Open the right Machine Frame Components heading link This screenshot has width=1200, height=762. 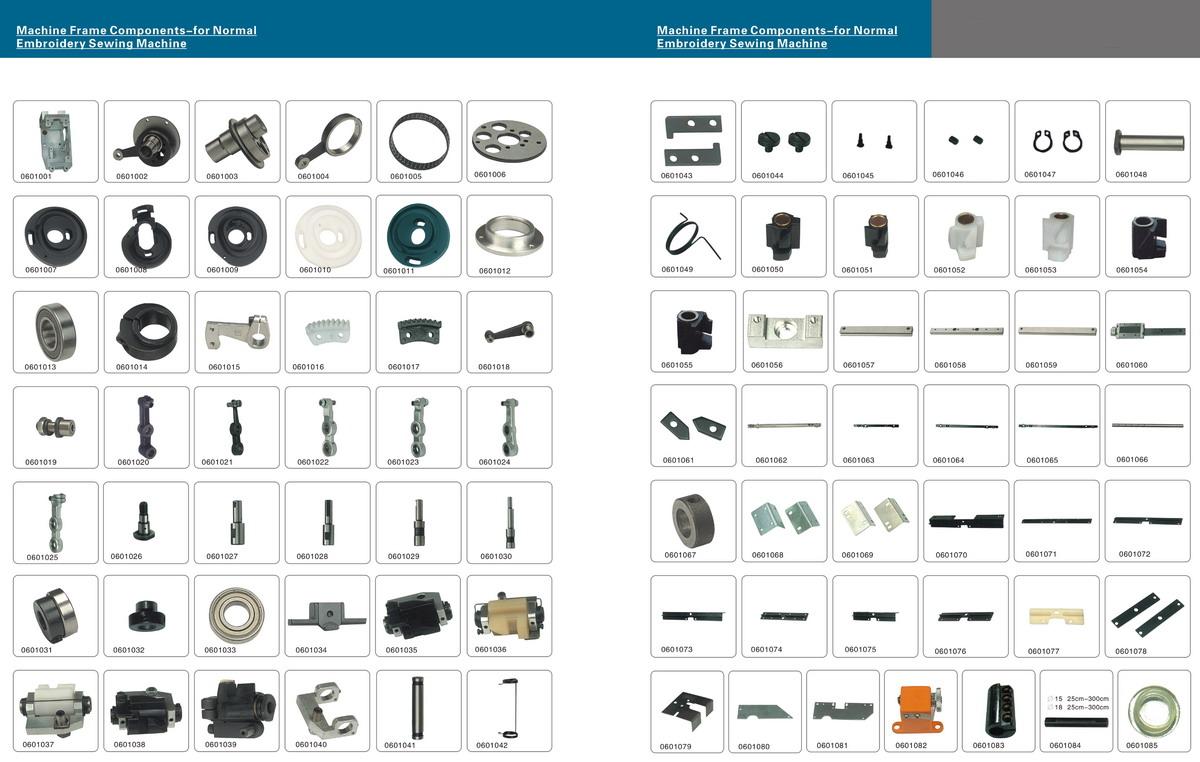(x=777, y=37)
